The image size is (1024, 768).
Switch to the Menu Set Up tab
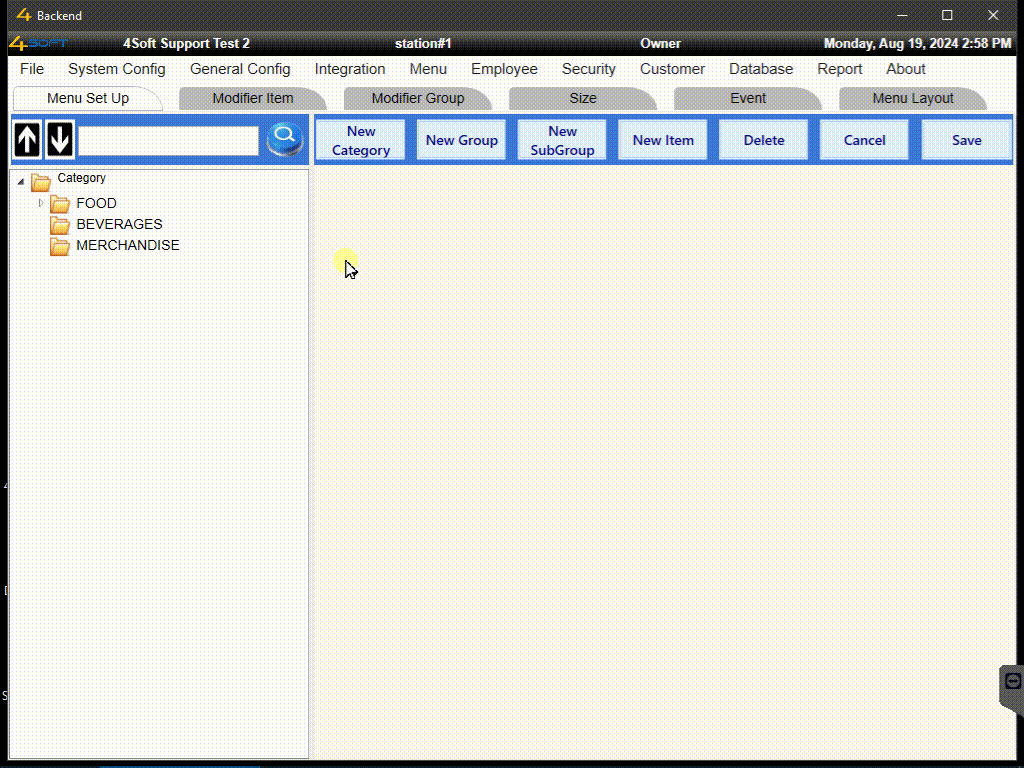[88, 99]
